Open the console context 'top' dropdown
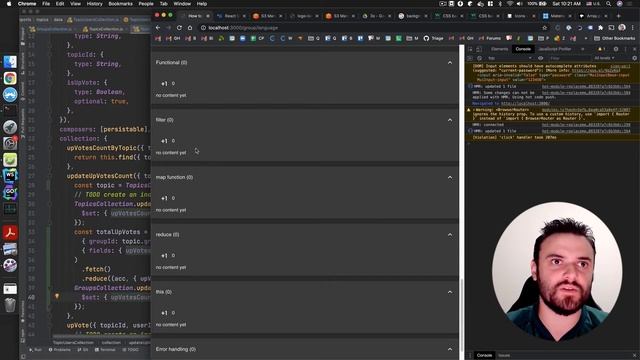The height and width of the screenshot is (360, 640). point(510,58)
